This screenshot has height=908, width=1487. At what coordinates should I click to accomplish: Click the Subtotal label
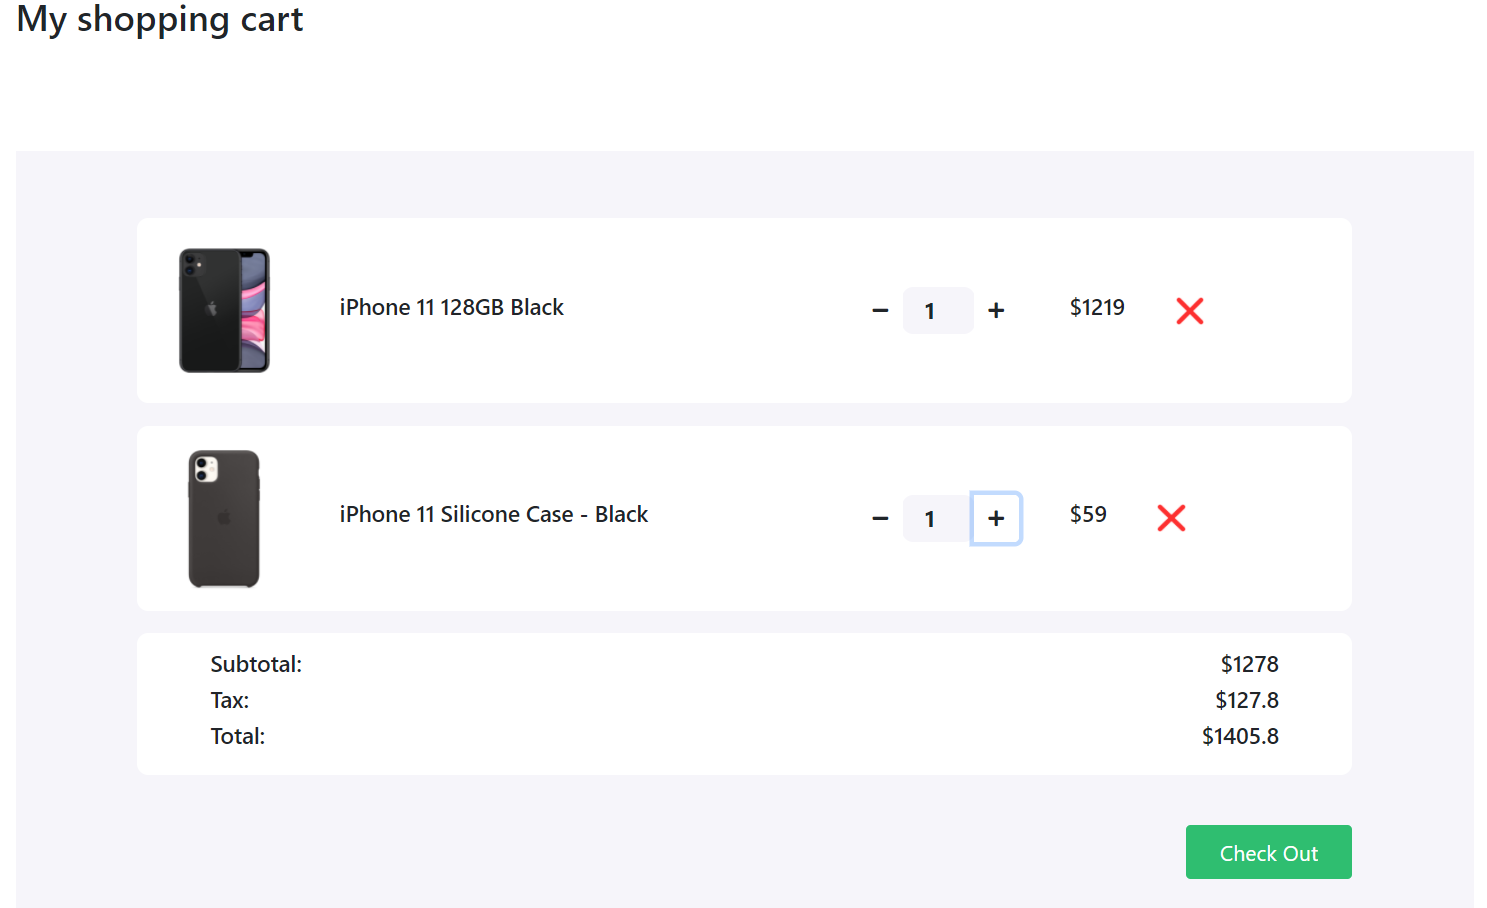coord(256,663)
